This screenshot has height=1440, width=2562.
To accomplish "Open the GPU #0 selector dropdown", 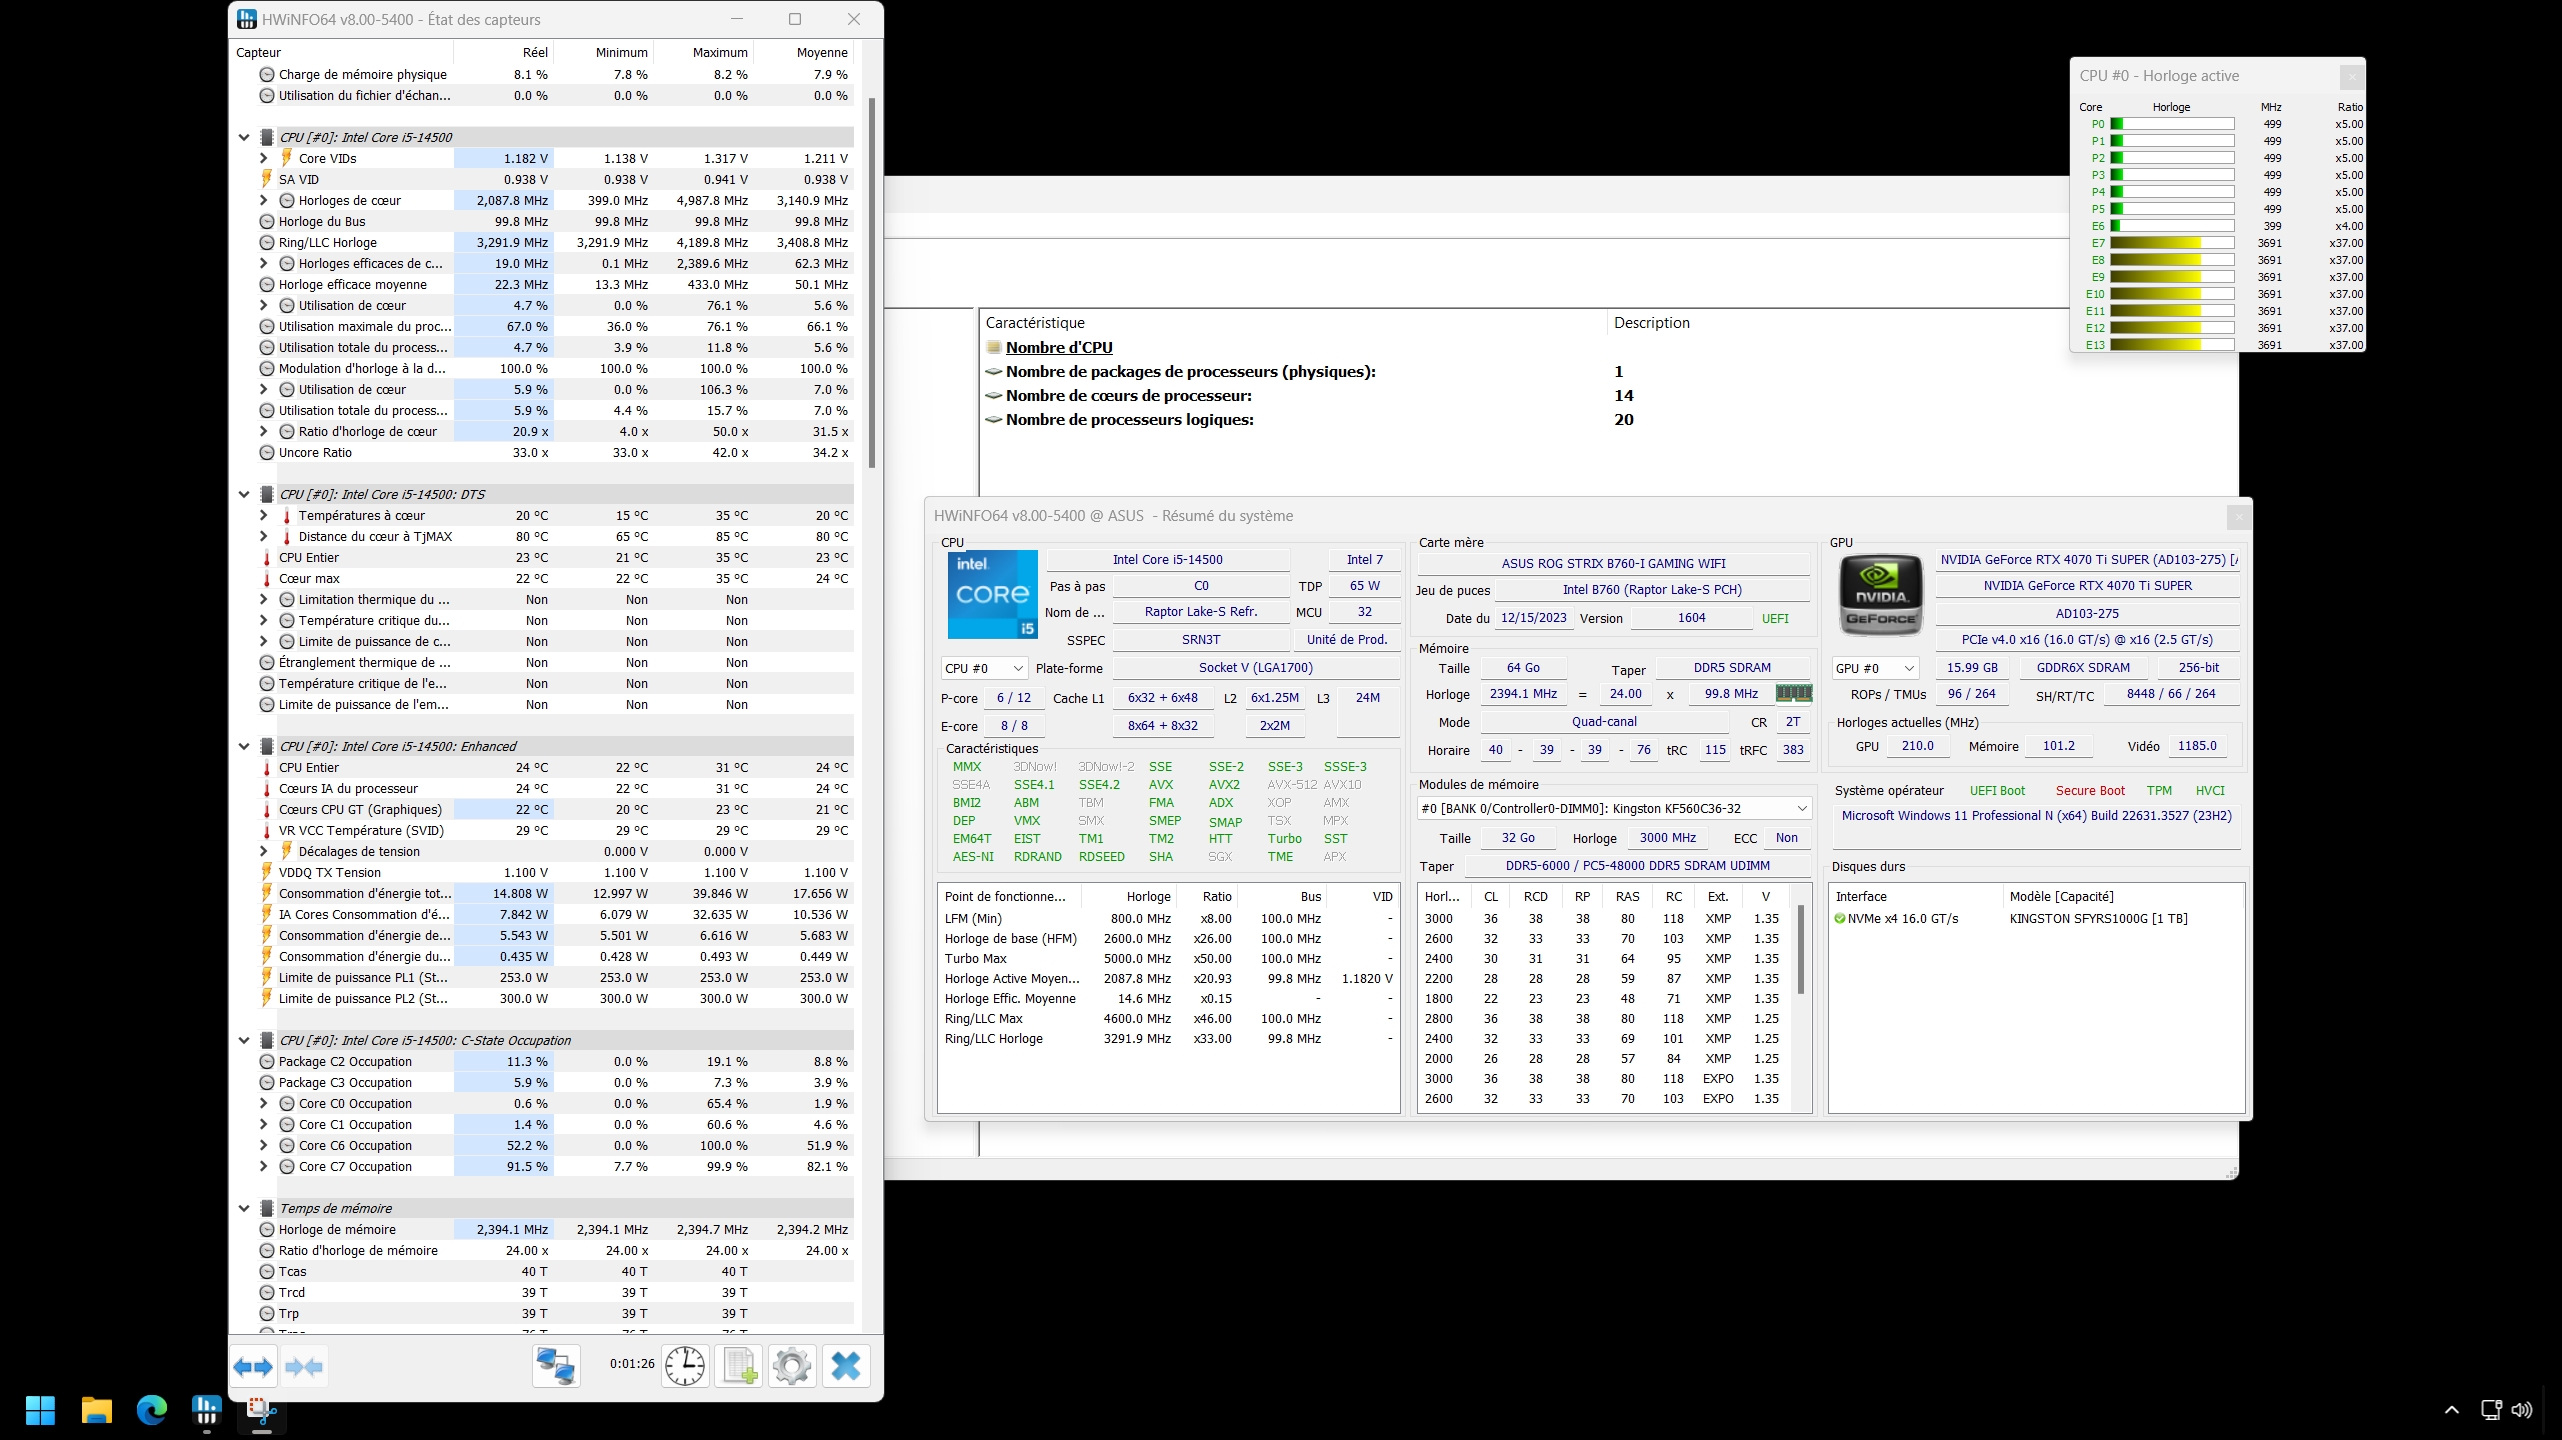I will pos(1875,668).
